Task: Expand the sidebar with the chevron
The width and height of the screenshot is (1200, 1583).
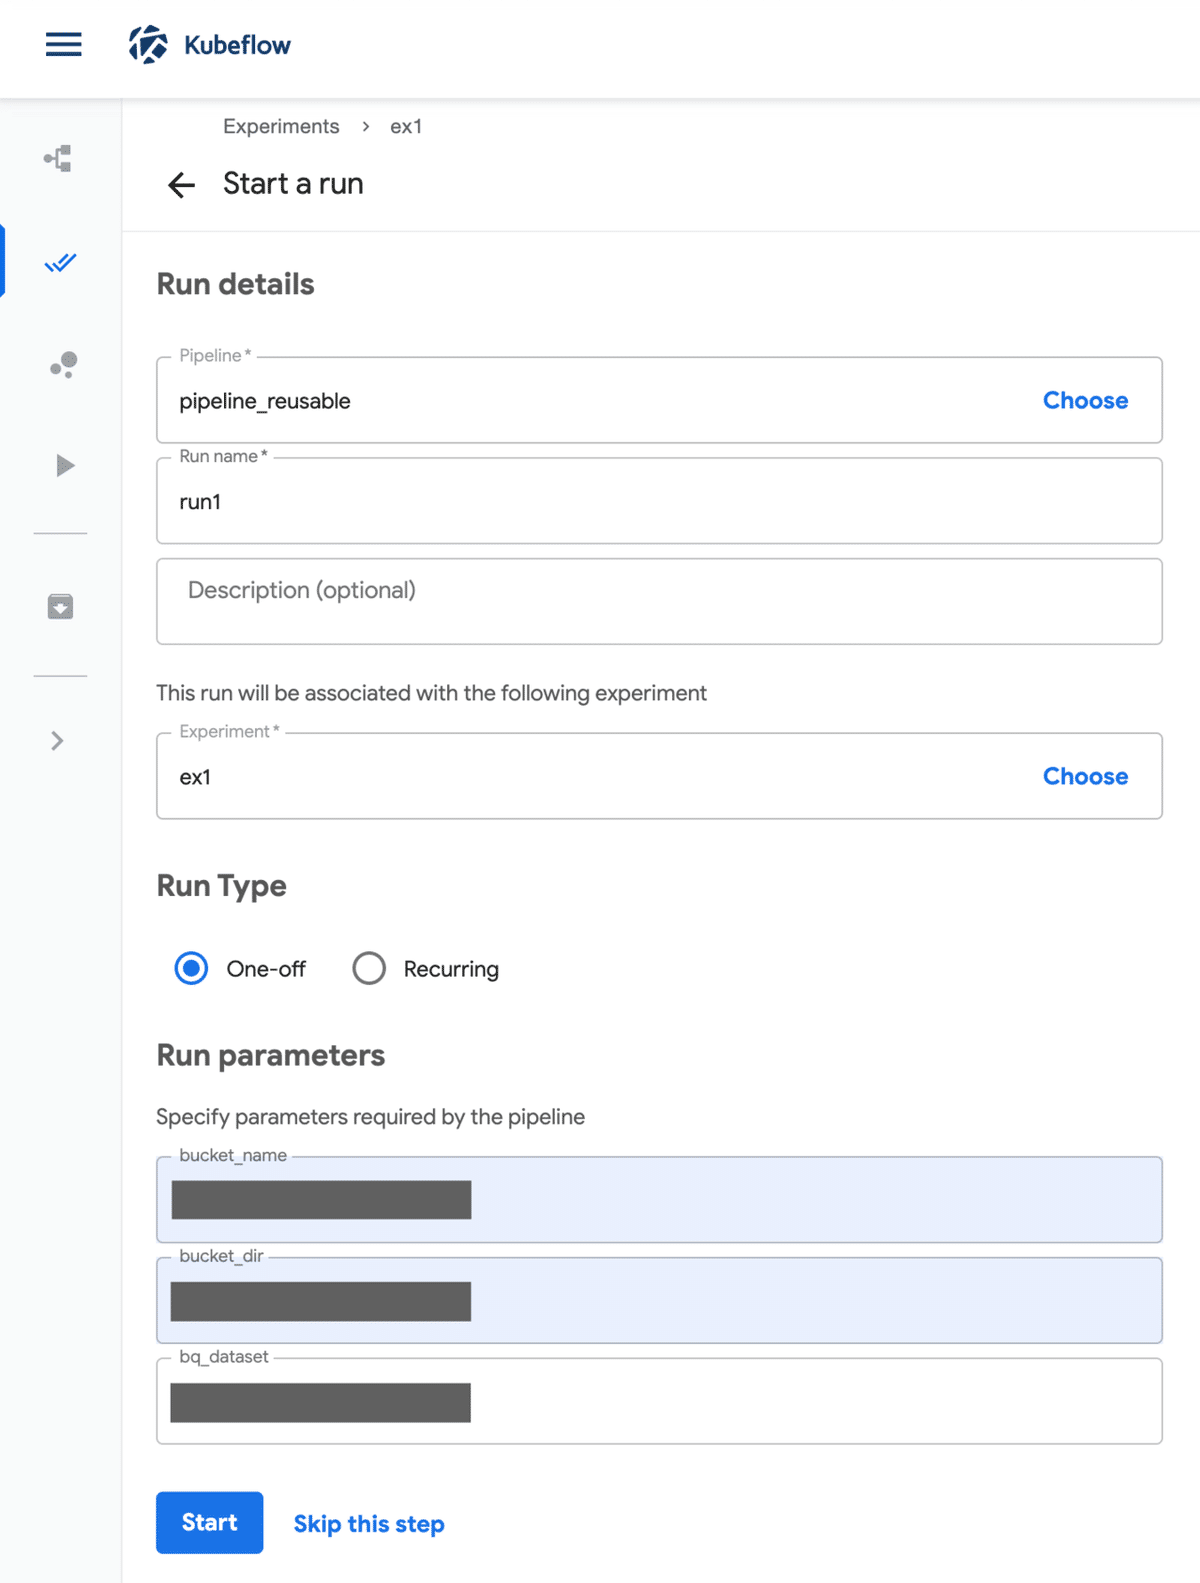Action: pos(57,741)
